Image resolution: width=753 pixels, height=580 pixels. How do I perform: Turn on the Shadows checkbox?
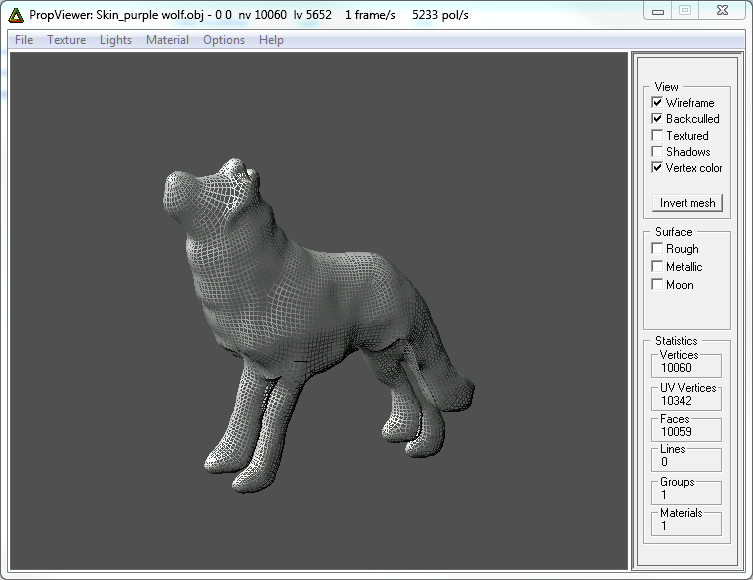[x=657, y=152]
